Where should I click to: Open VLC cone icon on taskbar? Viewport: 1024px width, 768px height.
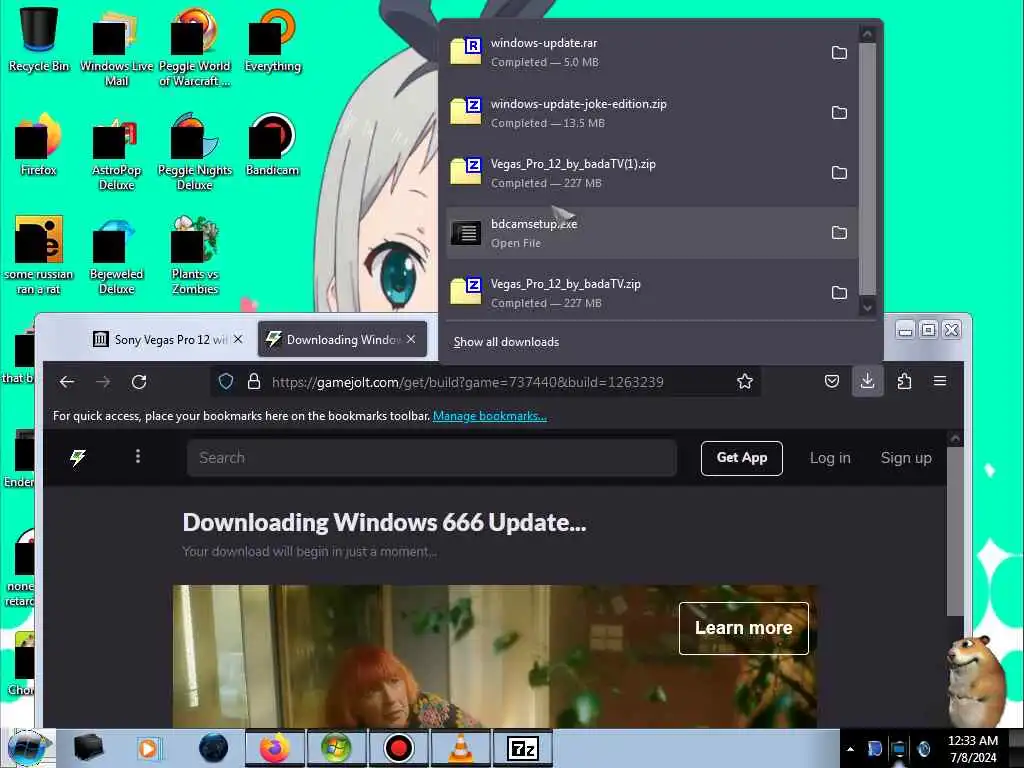click(x=460, y=748)
